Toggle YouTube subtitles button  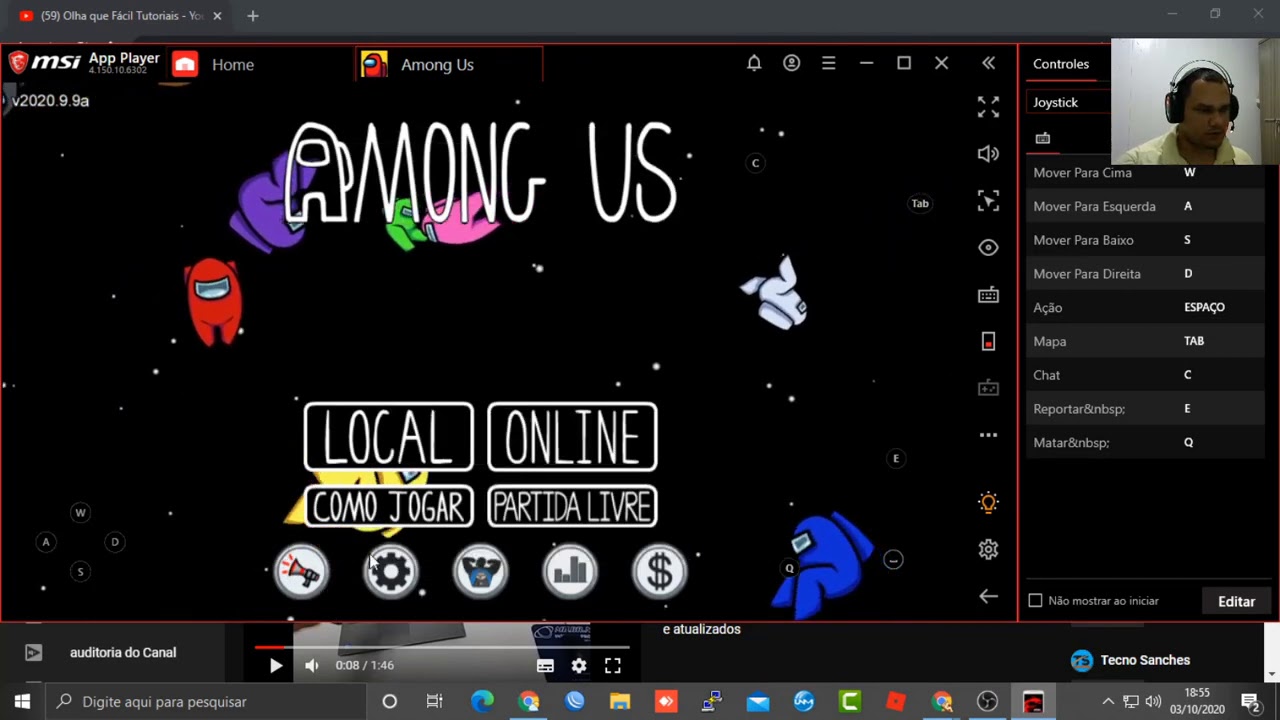(545, 665)
